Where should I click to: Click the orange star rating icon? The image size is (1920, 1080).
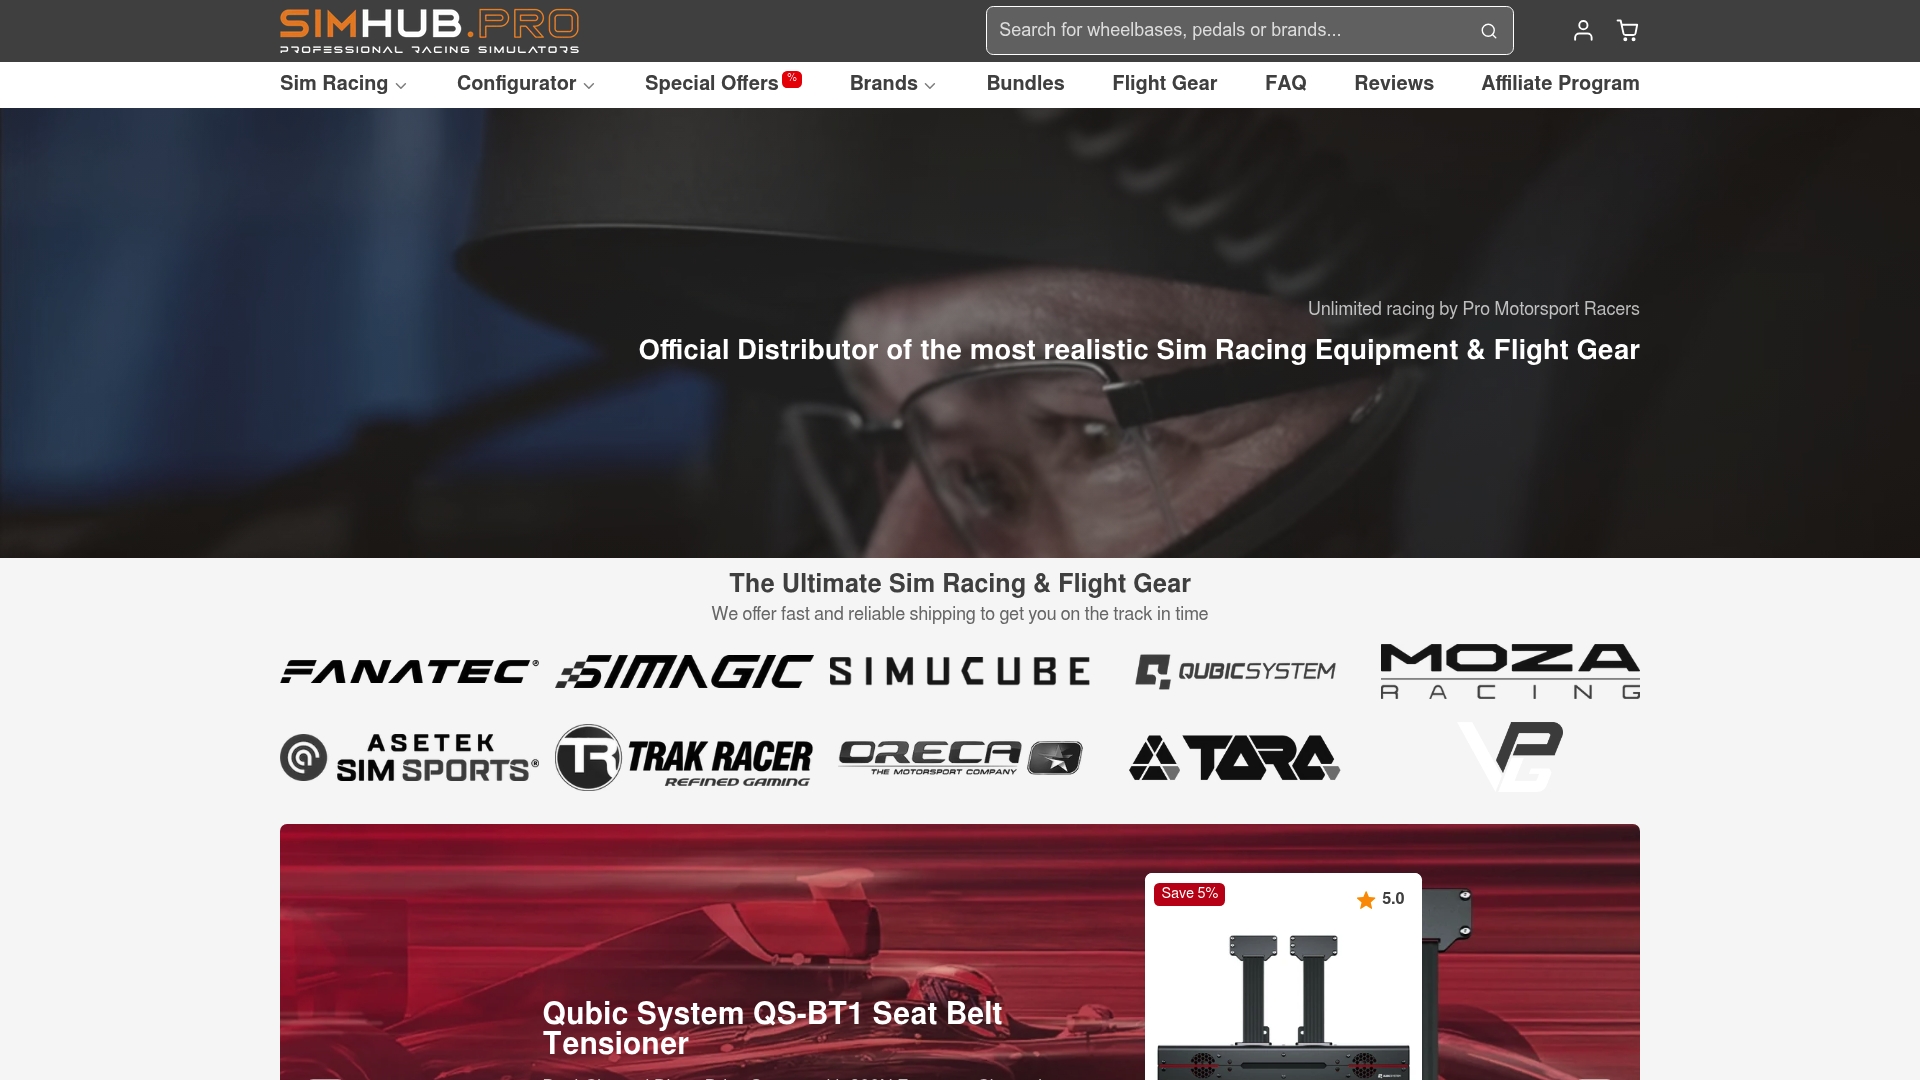[x=1366, y=900]
